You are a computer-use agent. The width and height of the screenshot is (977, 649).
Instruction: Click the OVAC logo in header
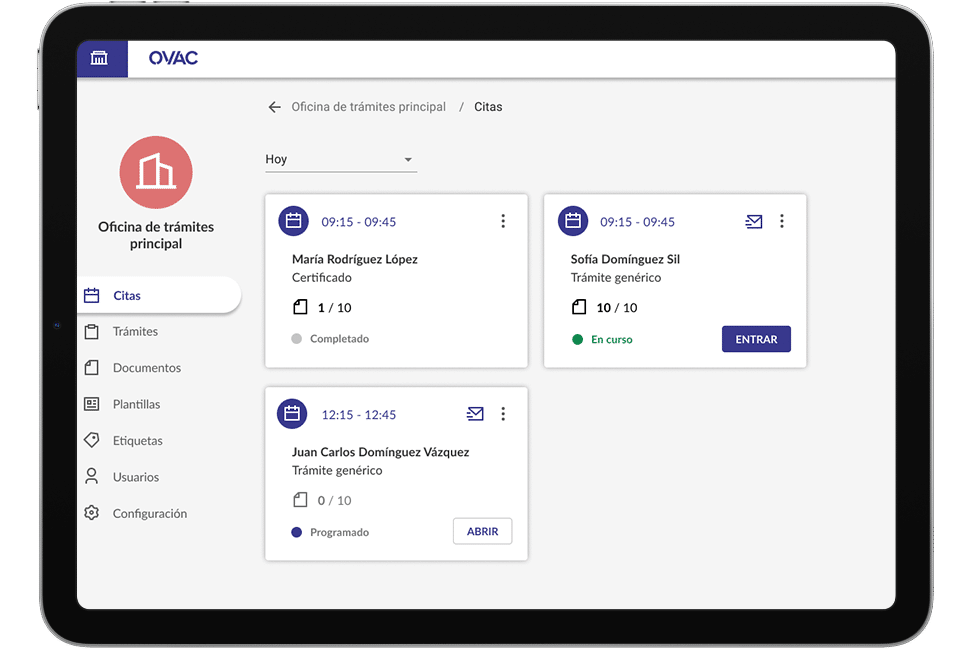[173, 58]
